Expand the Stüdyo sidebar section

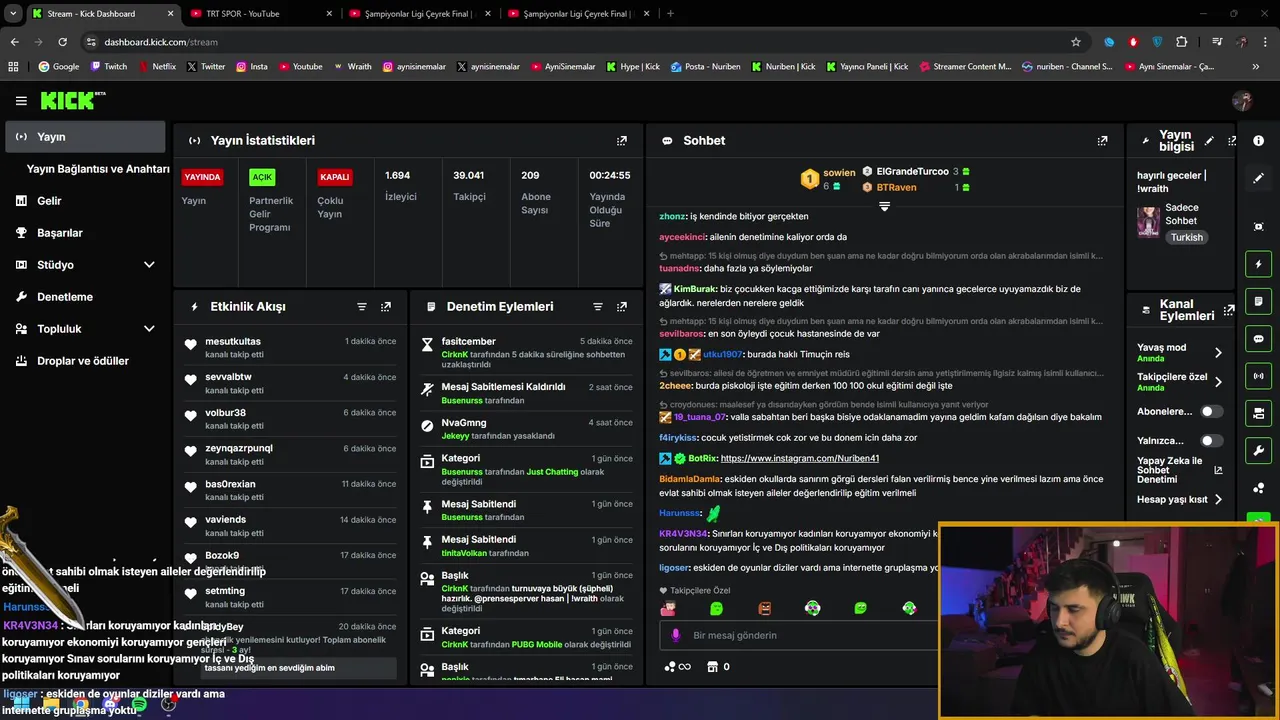[149, 265]
